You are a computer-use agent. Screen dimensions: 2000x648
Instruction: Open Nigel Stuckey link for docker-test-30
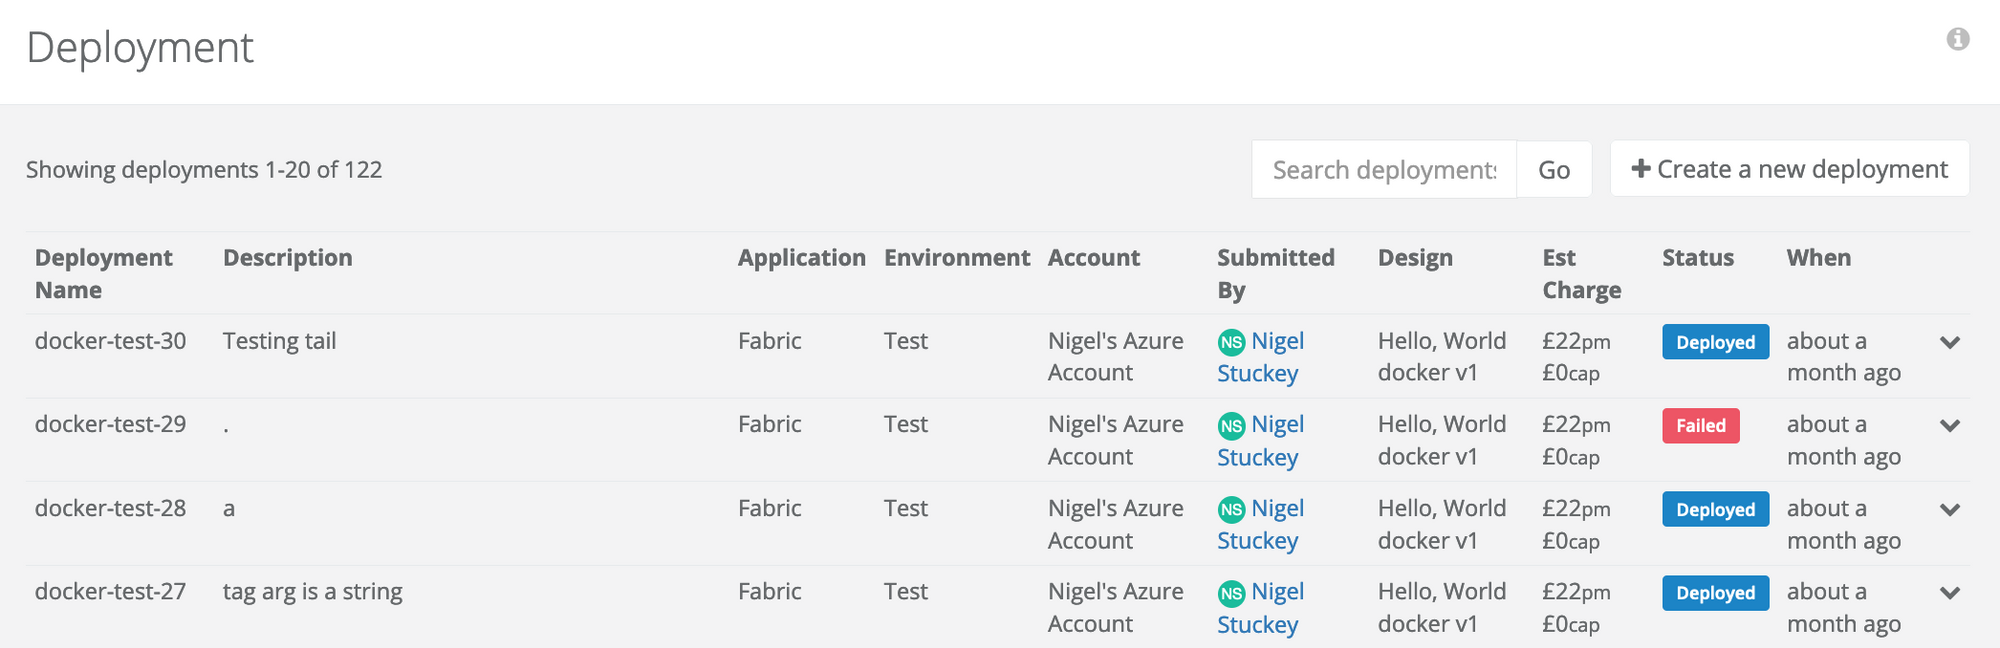click(x=1277, y=342)
